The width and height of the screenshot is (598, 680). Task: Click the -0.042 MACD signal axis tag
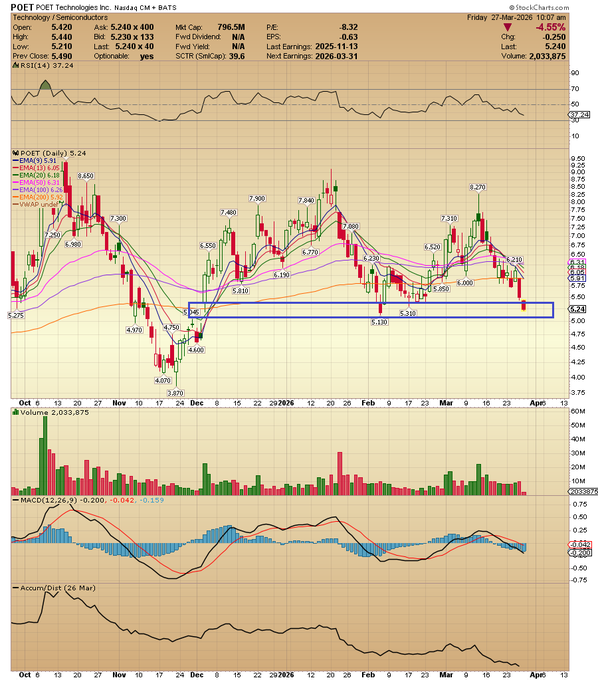[x=580, y=545]
